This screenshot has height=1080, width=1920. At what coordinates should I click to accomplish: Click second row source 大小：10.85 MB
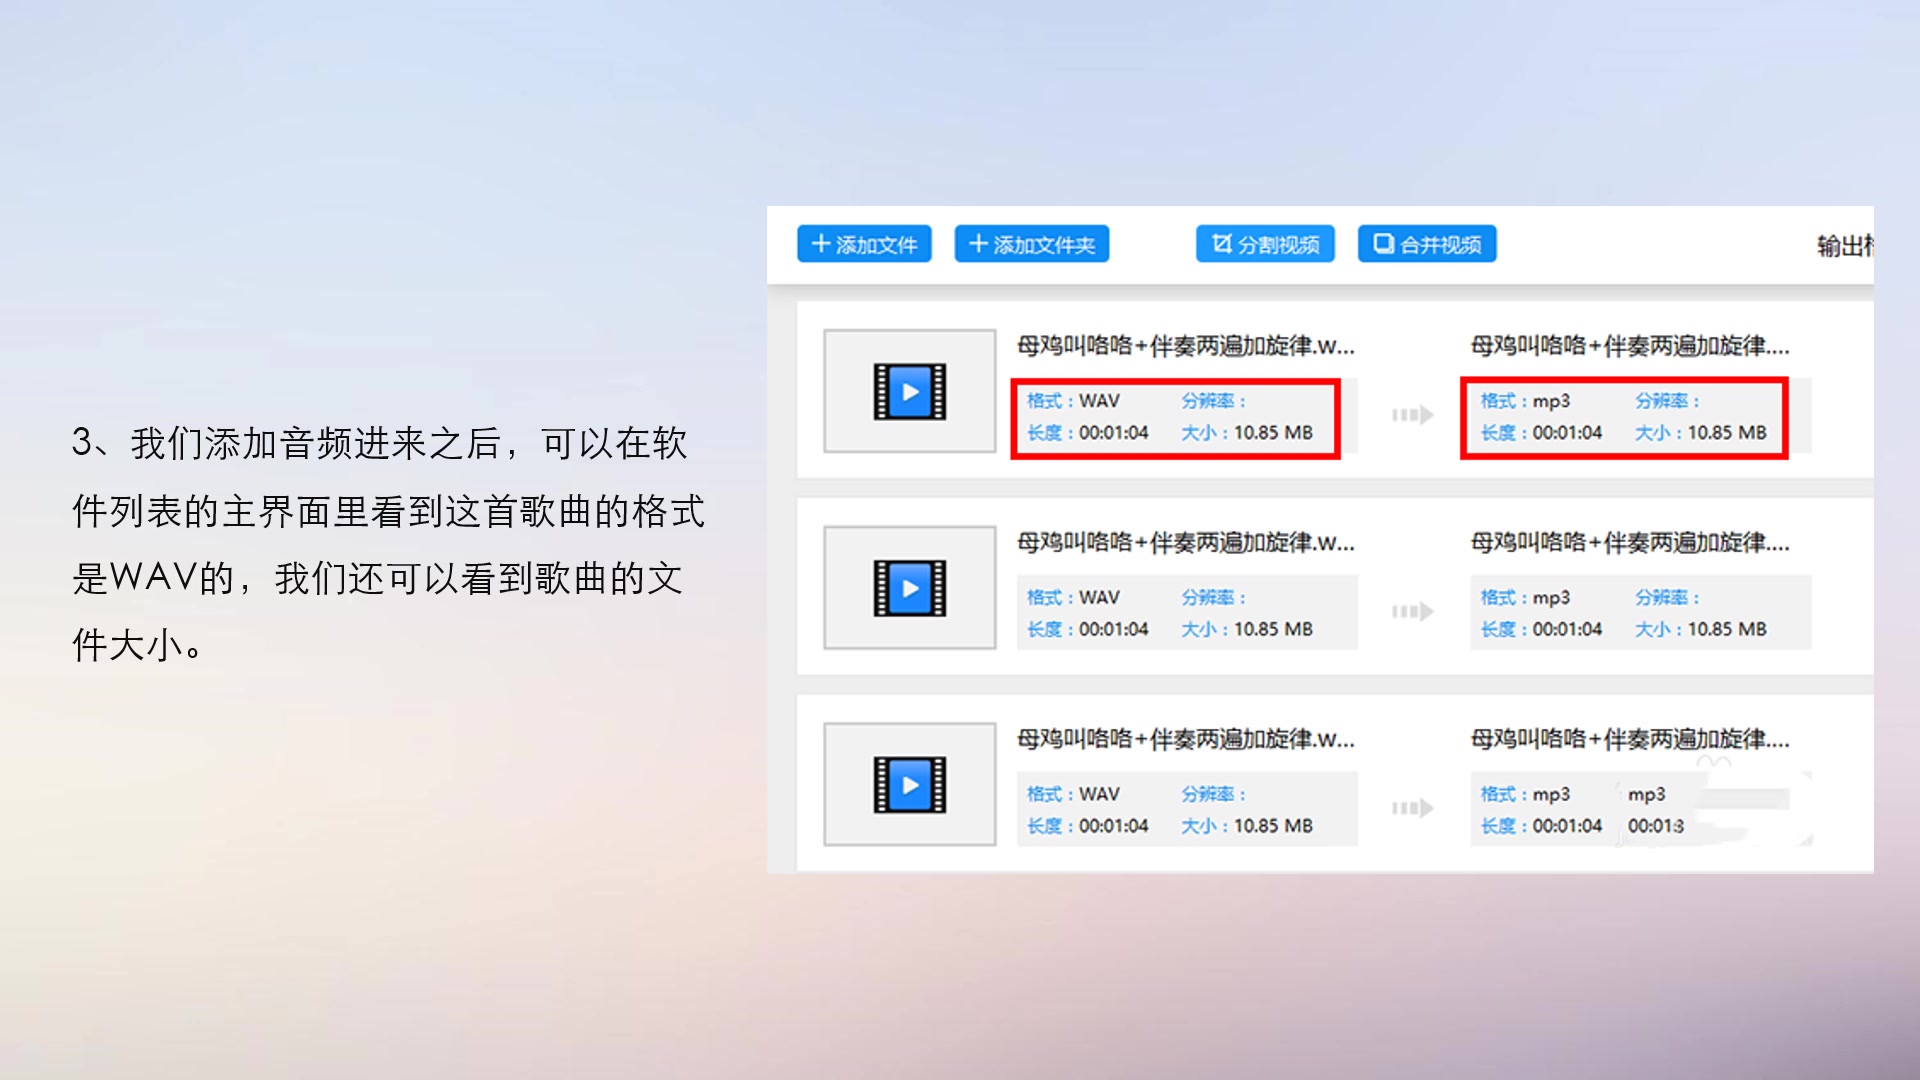pyautogui.click(x=1247, y=629)
